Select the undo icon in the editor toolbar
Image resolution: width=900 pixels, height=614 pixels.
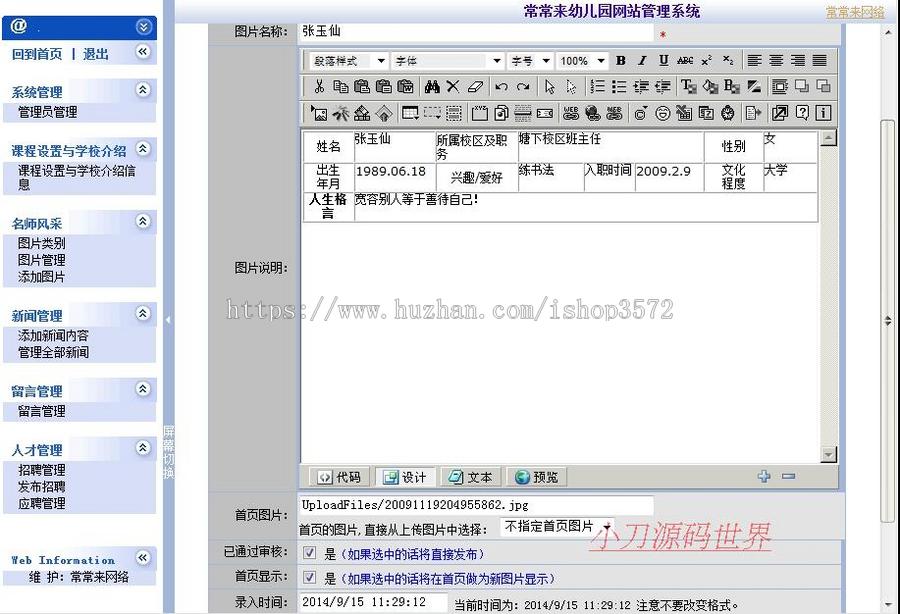click(502, 86)
